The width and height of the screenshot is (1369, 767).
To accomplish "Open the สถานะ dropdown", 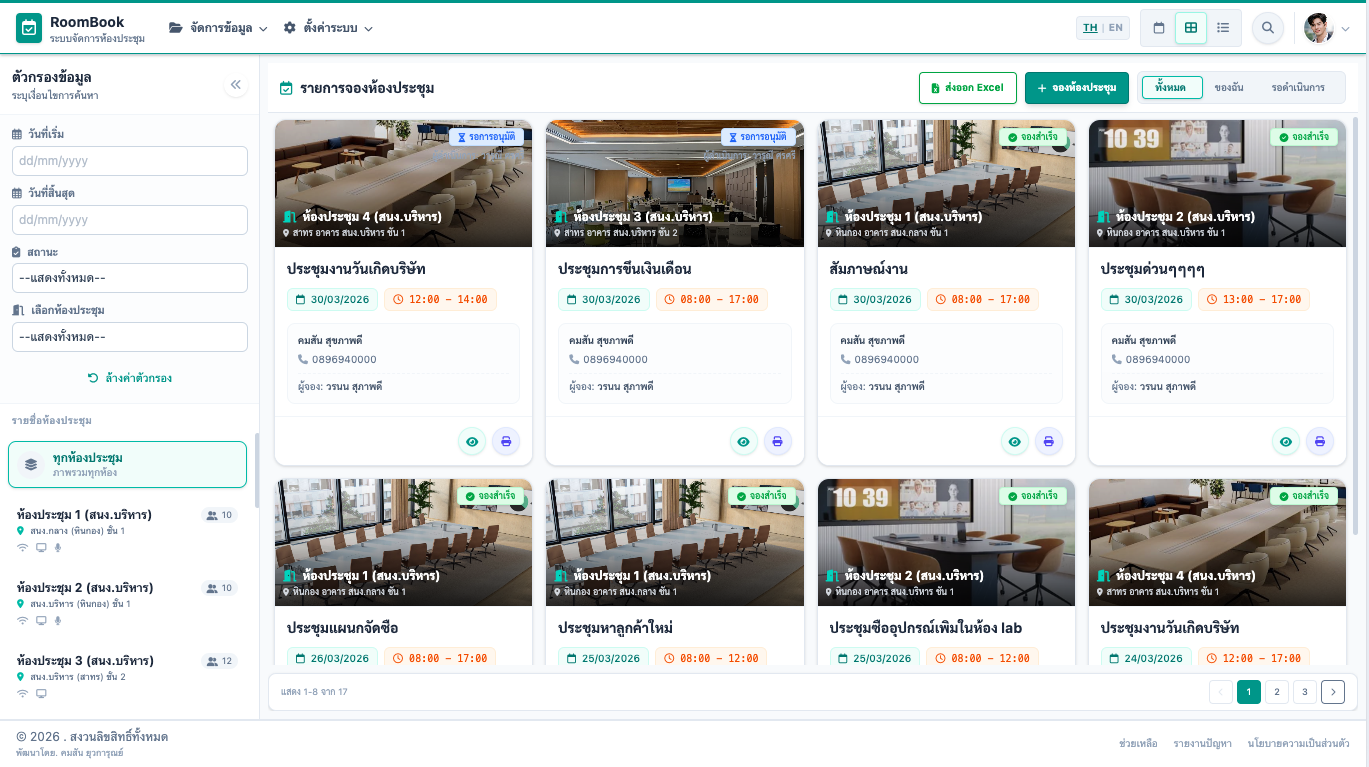I will (x=130, y=278).
